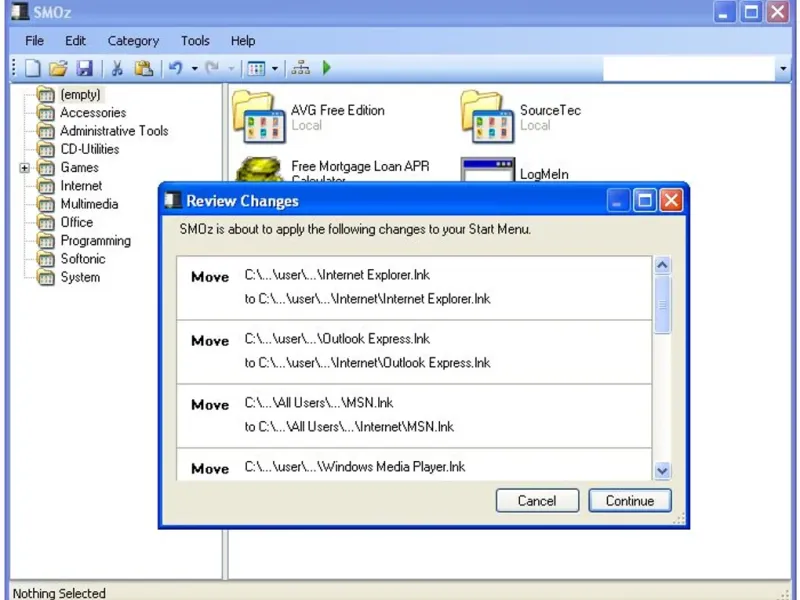The width and height of the screenshot is (800, 600).
Task: Open the view mode dropdown arrow
Action: [275, 68]
